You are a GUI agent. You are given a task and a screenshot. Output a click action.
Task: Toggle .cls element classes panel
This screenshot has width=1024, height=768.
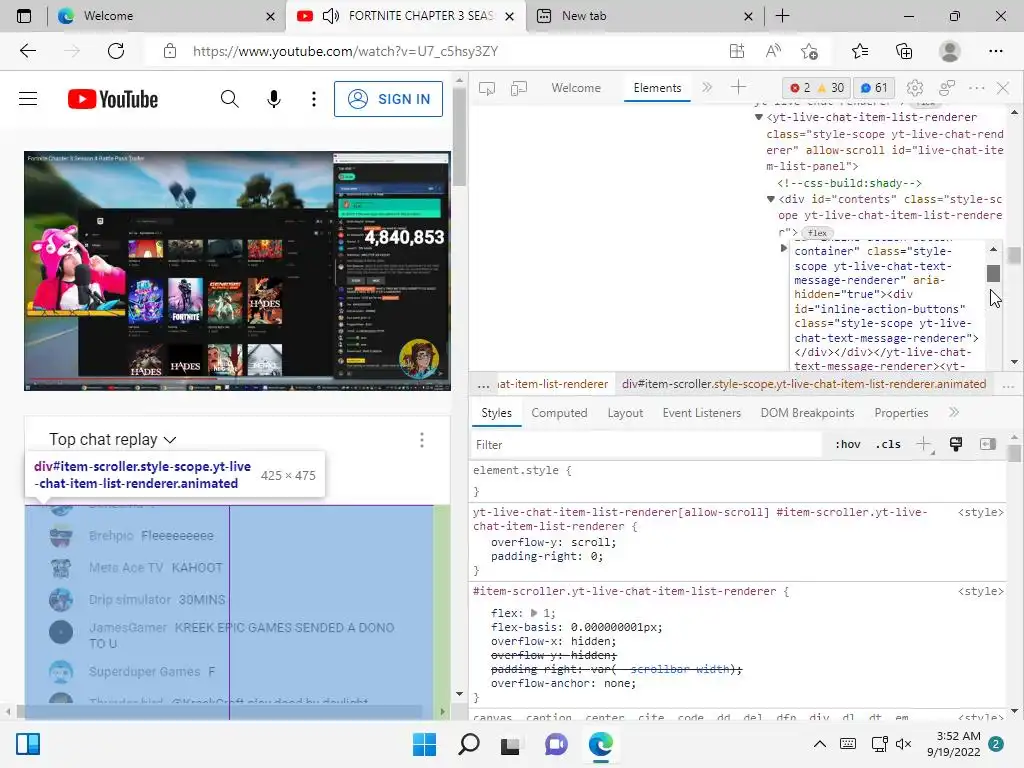pos(888,445)
